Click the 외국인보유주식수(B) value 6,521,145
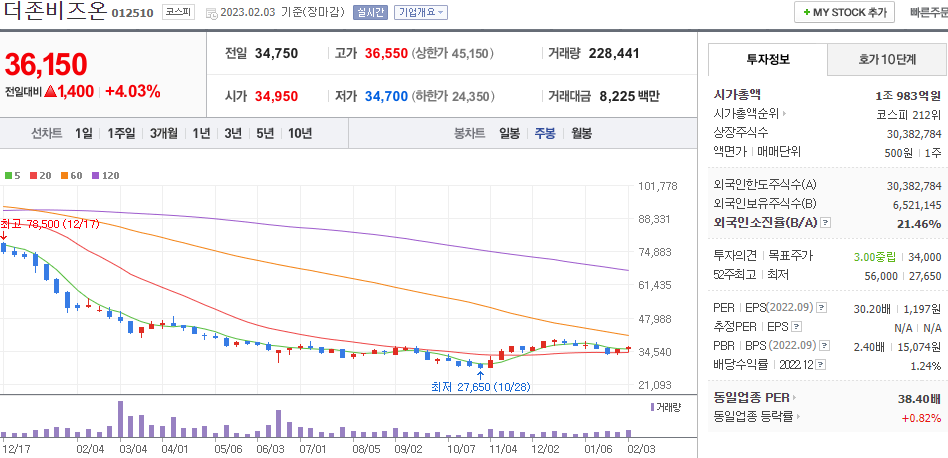 pos(917,205)
